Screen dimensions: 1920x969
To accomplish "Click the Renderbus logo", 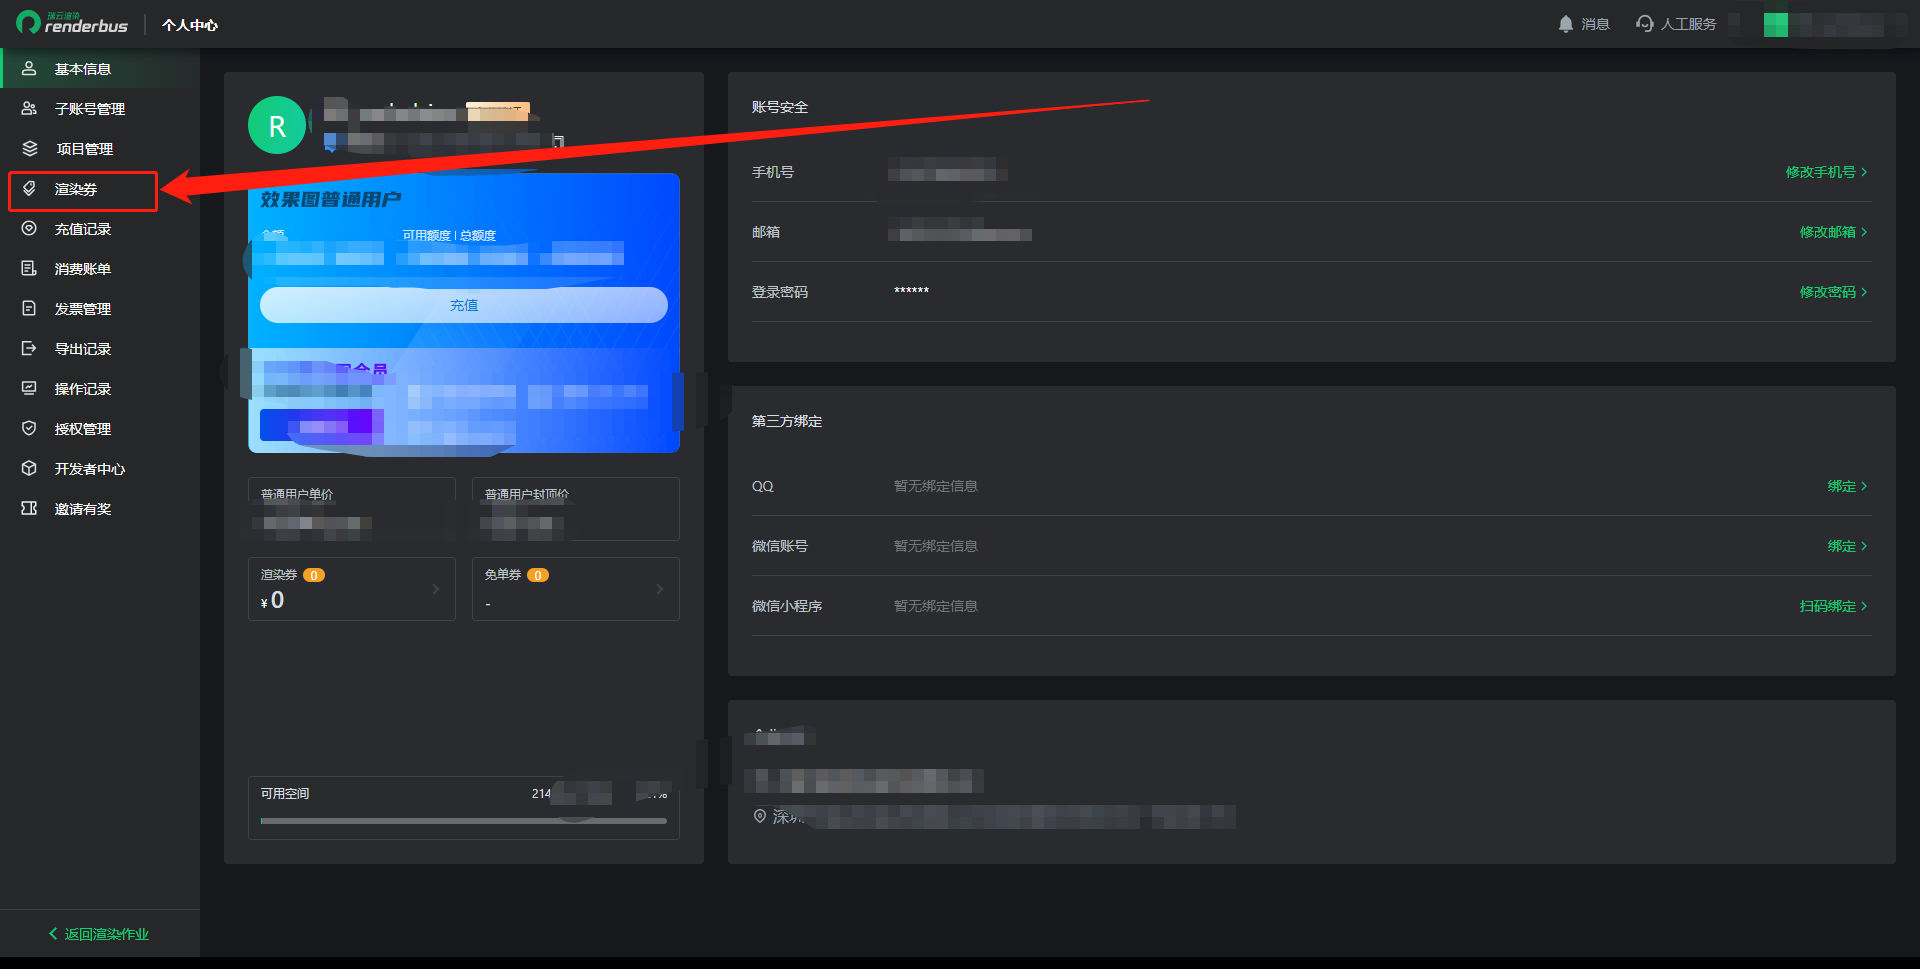I will coord(72,23).
